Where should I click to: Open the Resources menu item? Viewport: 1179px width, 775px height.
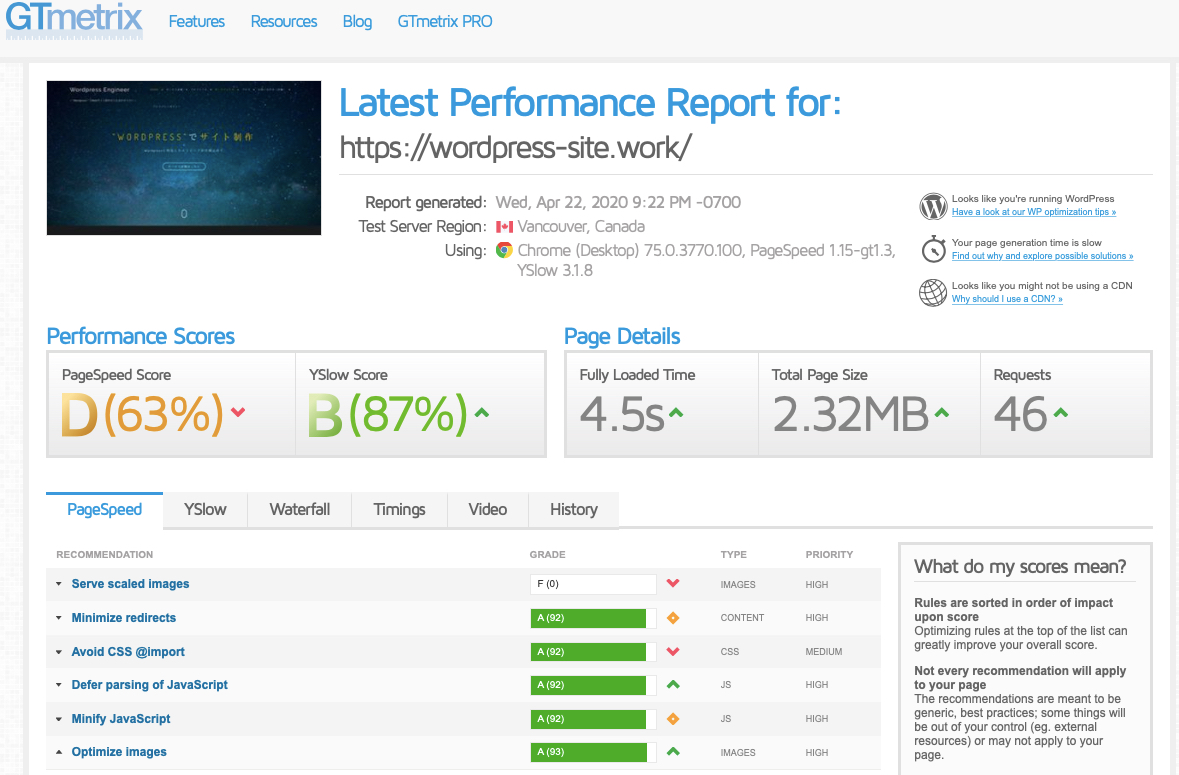click(x=283, y=22)
